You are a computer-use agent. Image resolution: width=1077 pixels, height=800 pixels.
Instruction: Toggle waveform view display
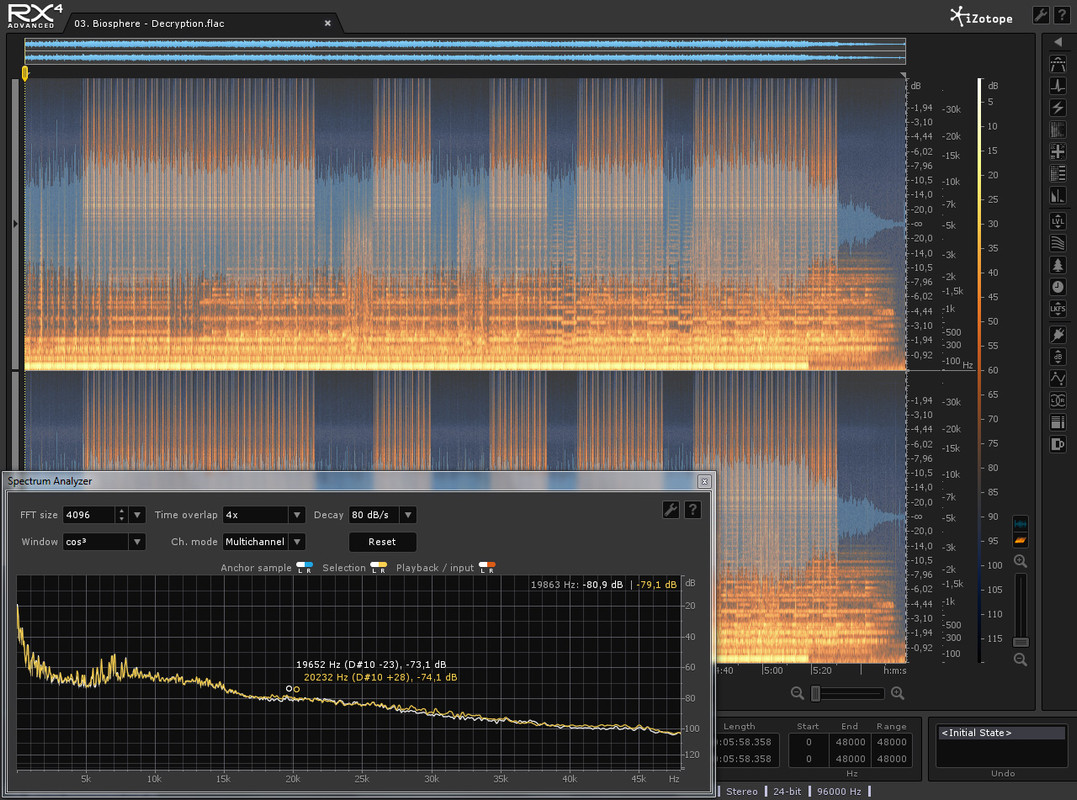pos(1021,524)
